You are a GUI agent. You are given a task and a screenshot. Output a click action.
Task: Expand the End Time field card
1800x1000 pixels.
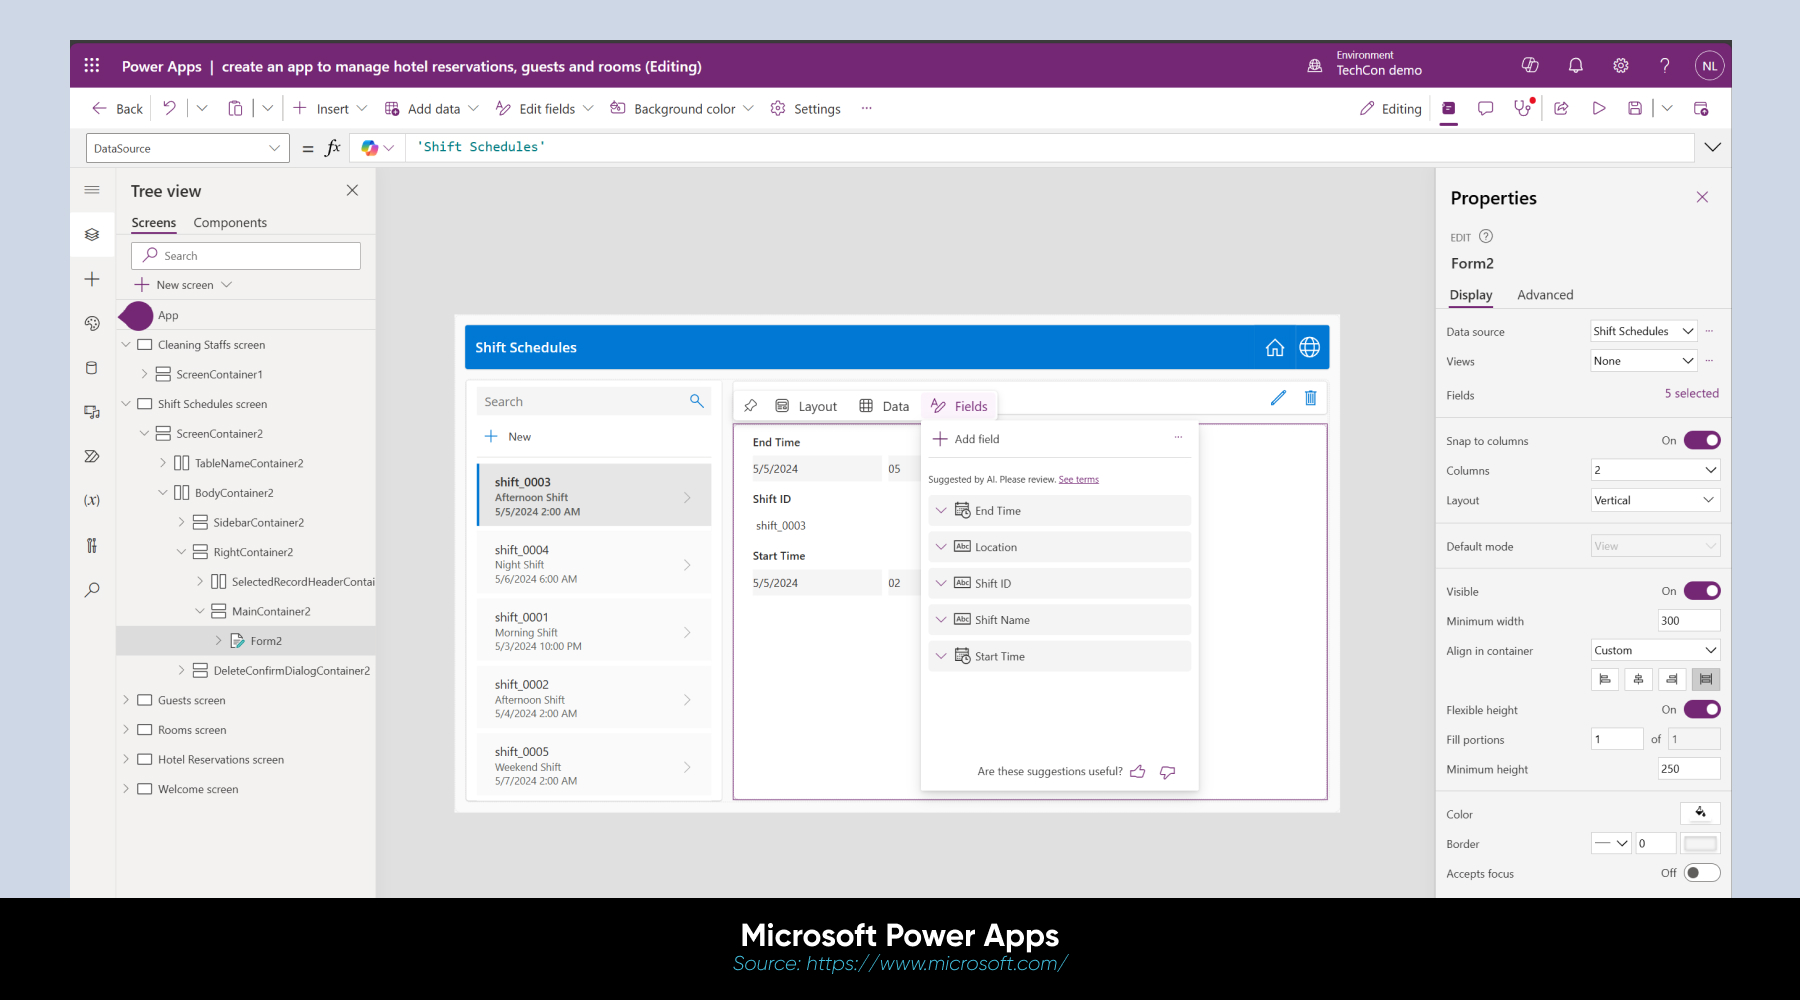coord(941,510)
